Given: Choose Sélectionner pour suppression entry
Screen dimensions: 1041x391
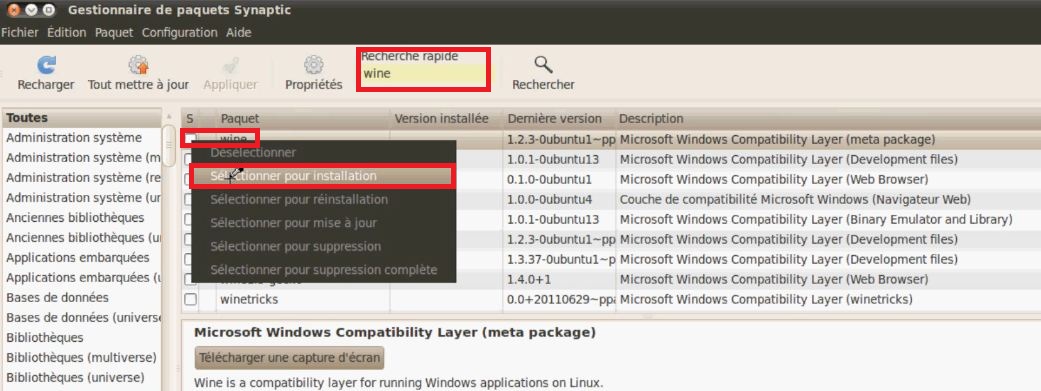Looking at the screenshot, I should (x=323, y=246).
